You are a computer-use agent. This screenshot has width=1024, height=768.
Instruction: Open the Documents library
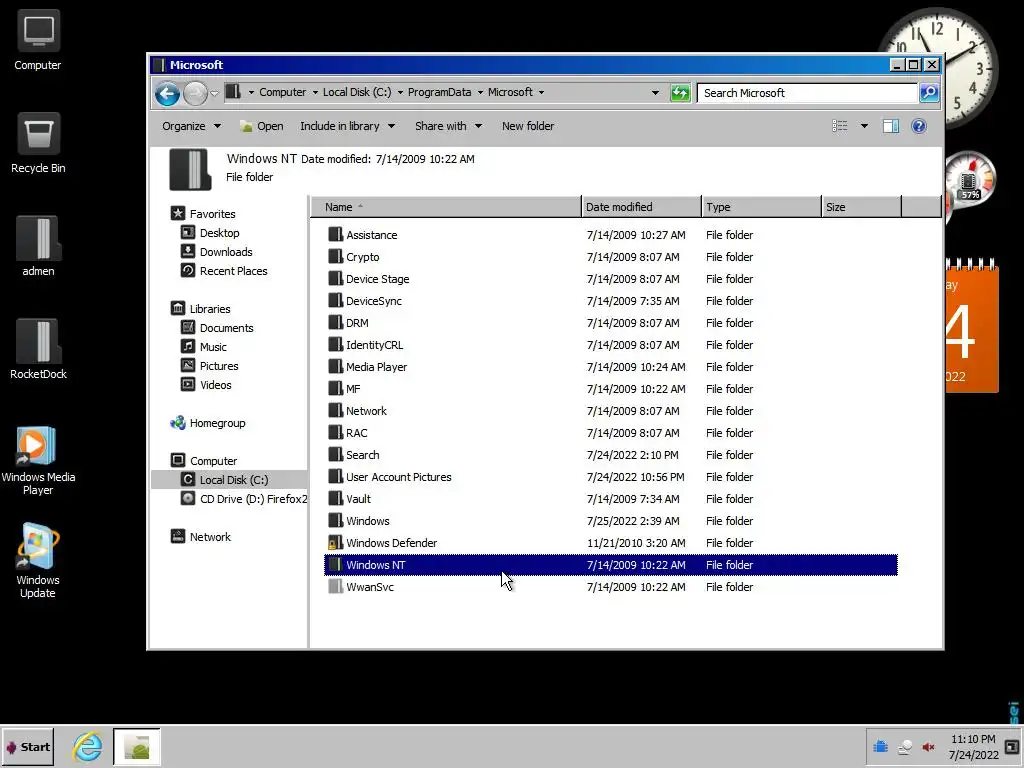226,328
